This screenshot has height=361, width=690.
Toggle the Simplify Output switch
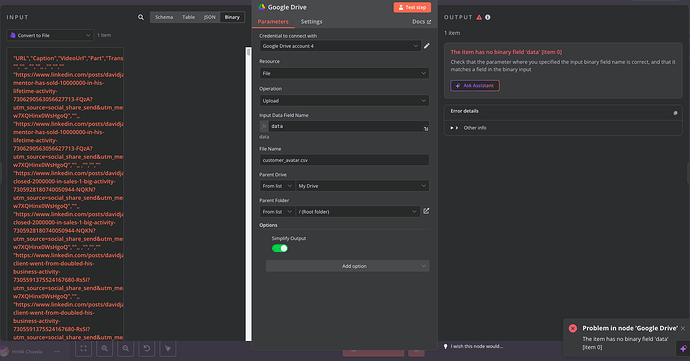click(x=280, y=248)
